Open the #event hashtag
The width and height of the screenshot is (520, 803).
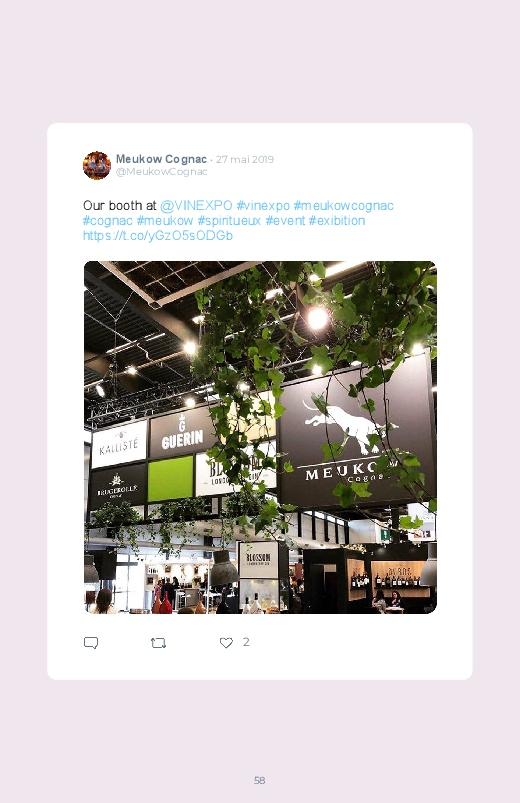(285, 221)
